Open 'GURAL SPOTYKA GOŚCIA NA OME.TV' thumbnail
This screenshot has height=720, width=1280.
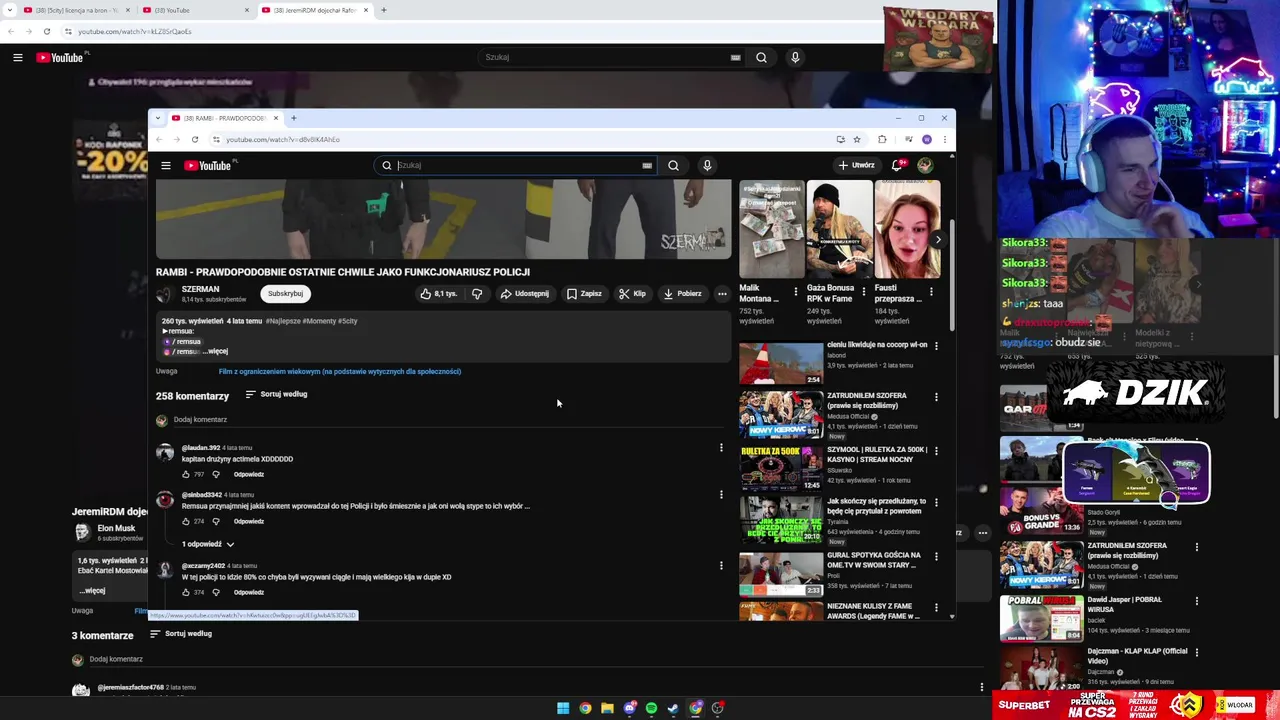[x=781, y=573]
